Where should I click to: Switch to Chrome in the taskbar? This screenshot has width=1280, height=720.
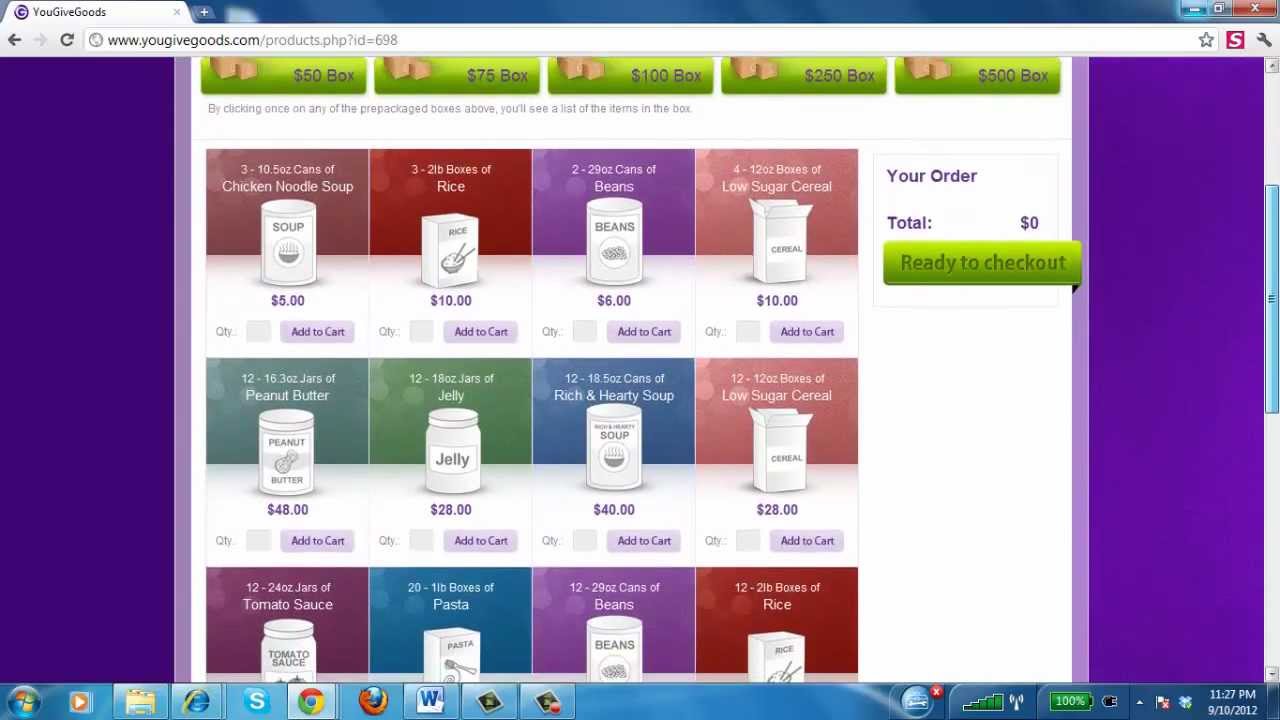coord(312,702)
